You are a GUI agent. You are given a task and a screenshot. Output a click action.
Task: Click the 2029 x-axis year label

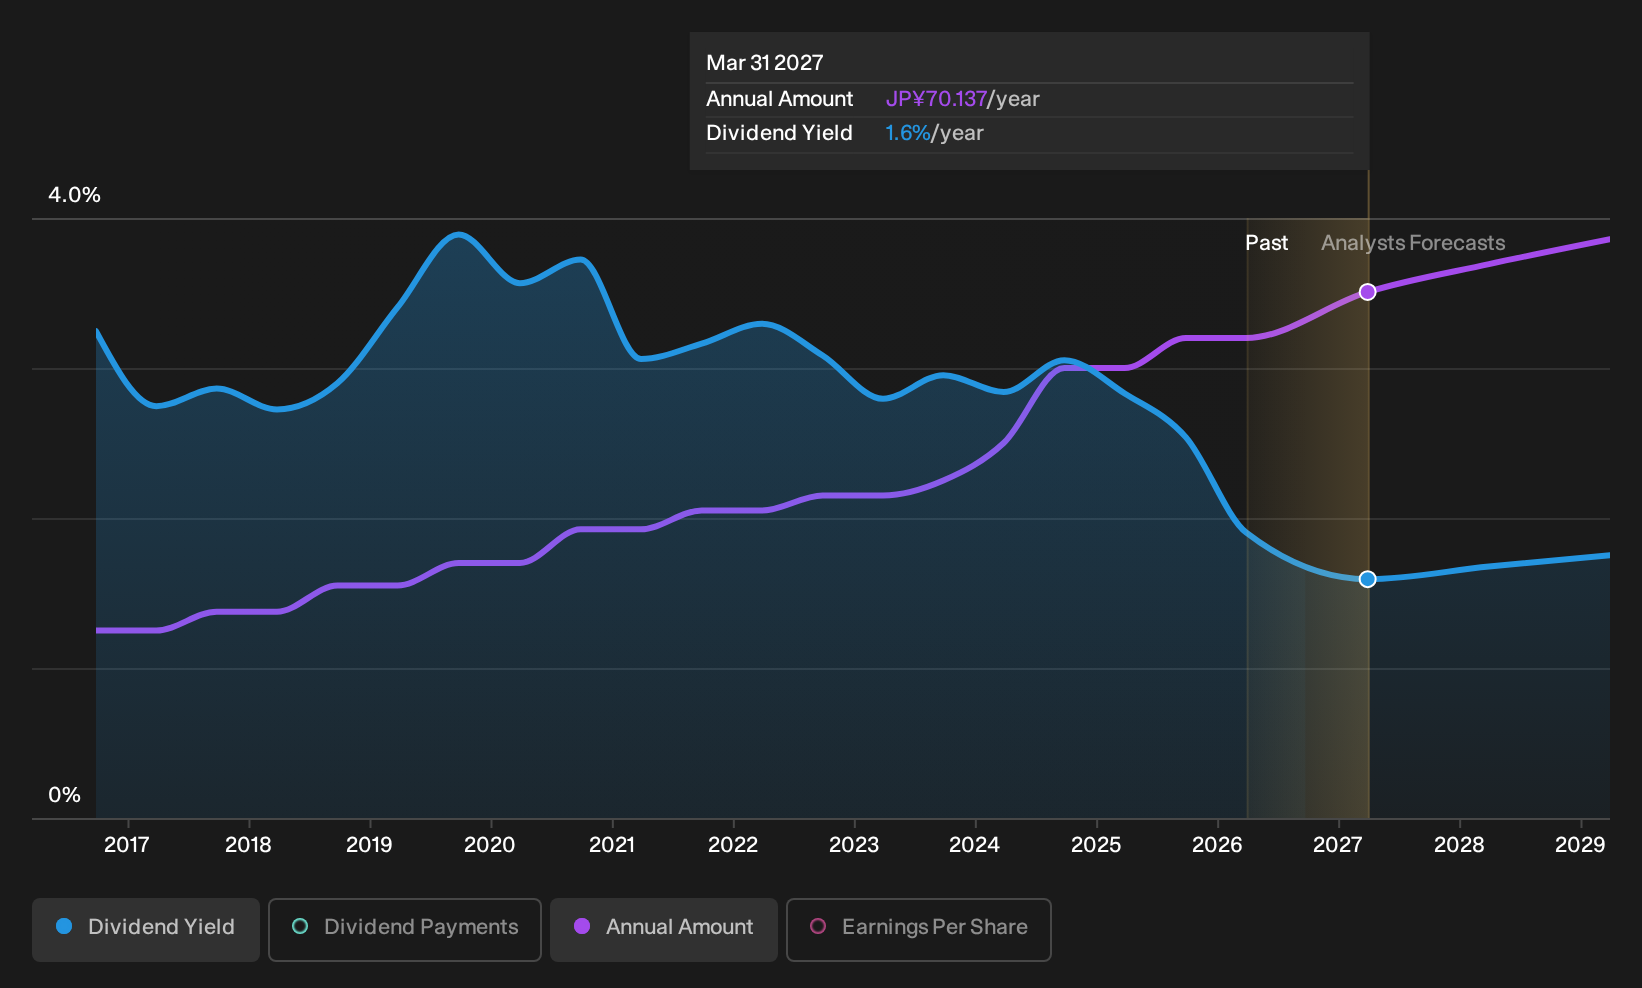pos(1580,845)
